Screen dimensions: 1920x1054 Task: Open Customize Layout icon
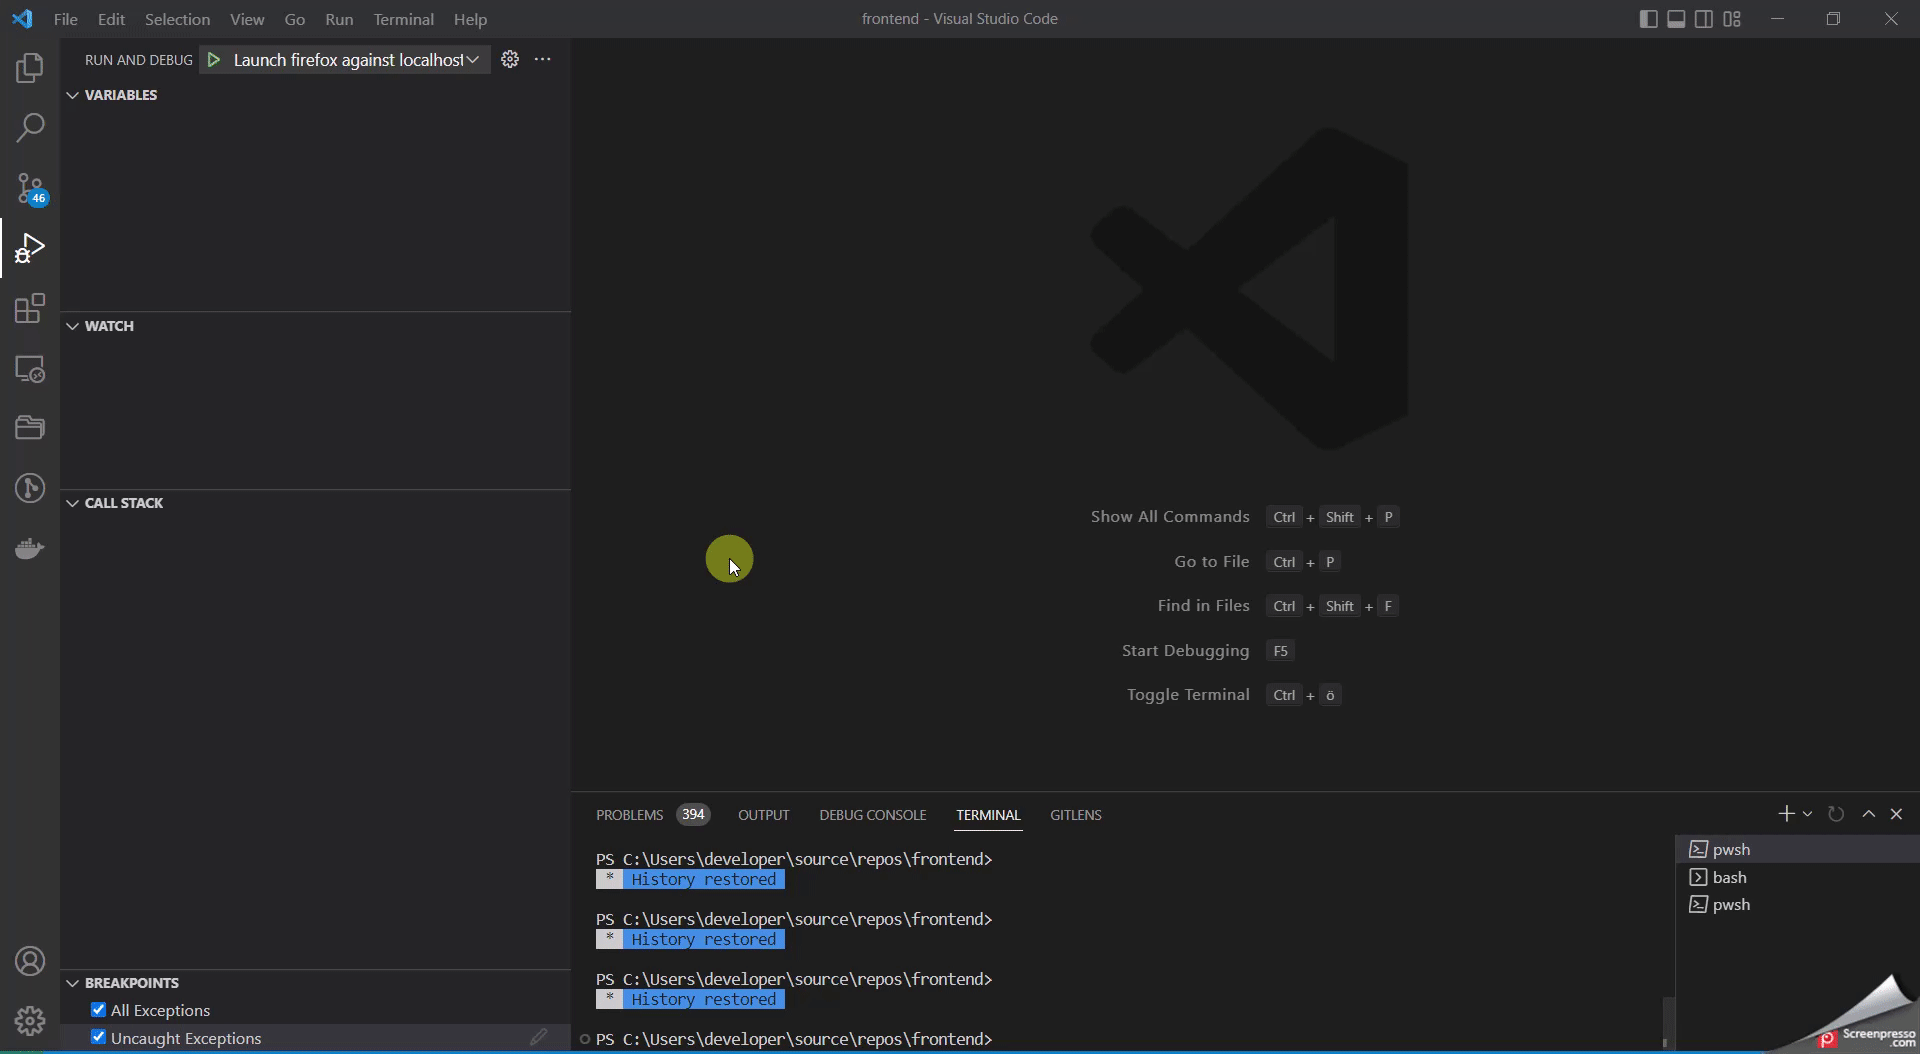point(1732,19)
